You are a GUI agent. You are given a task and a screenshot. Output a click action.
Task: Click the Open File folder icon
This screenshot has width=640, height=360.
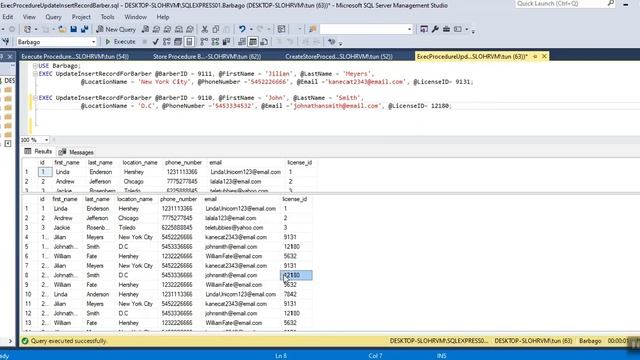[62, 29]
